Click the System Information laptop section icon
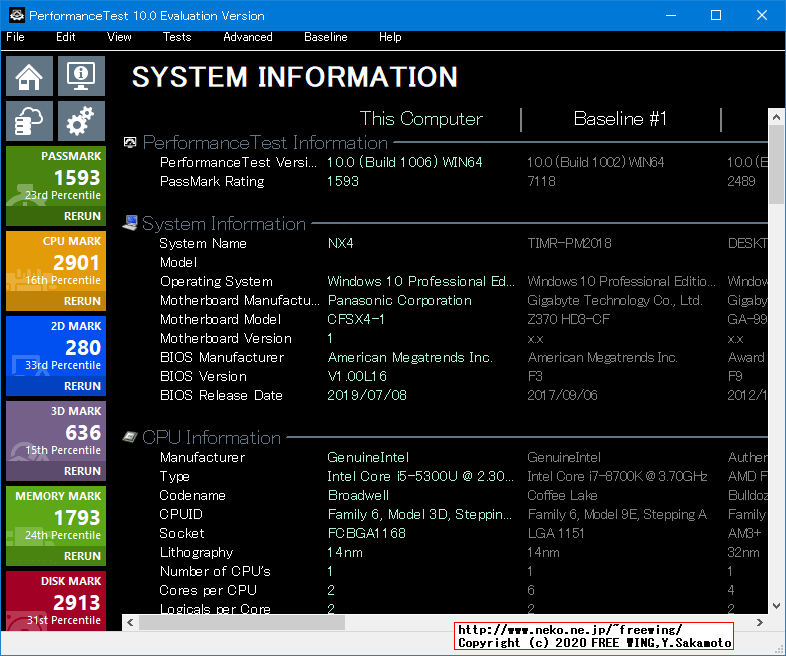Viewport: 786px width, 656px height. (x=130, y=223)
